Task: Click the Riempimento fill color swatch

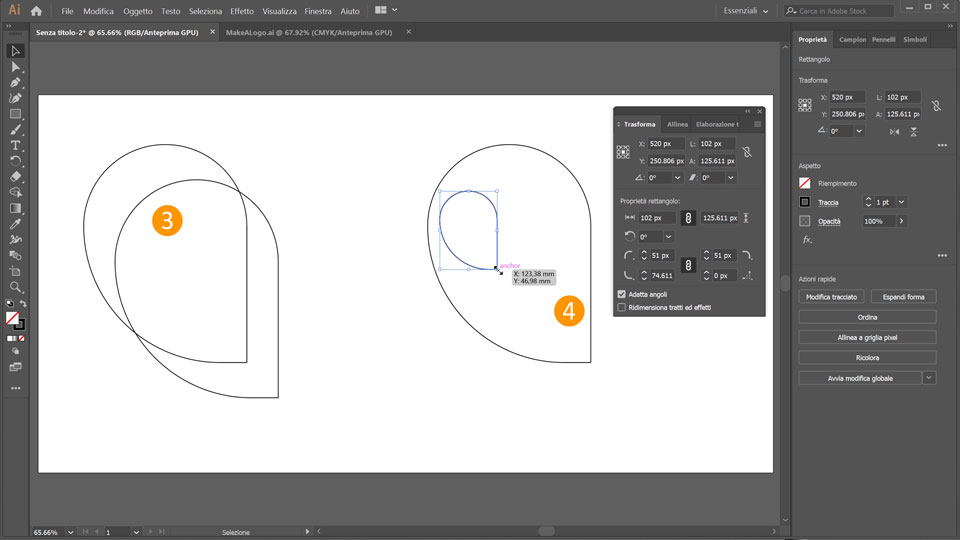Action: [805, 183]
